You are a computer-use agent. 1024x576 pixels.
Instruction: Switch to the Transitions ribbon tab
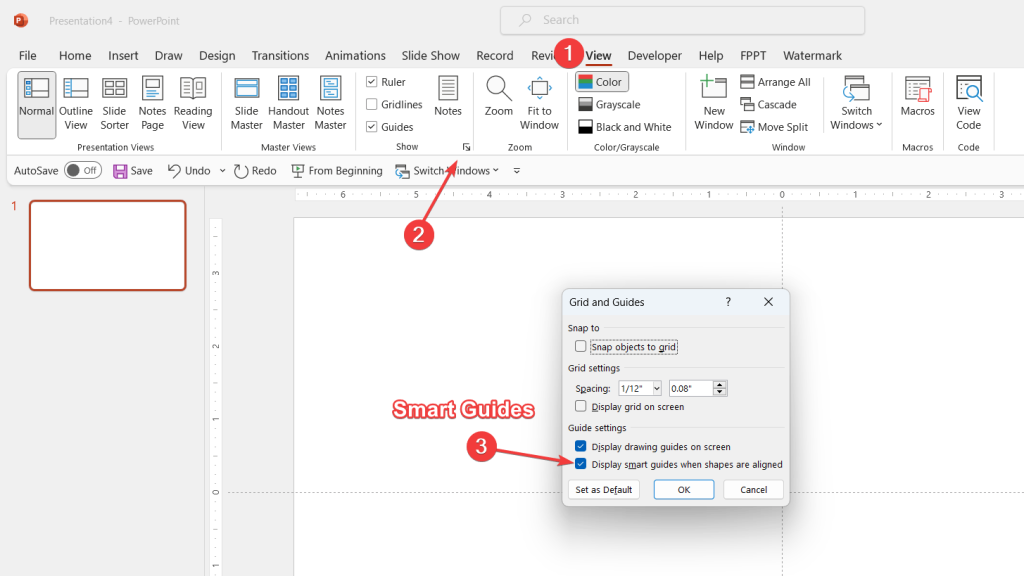coord(280,55)
